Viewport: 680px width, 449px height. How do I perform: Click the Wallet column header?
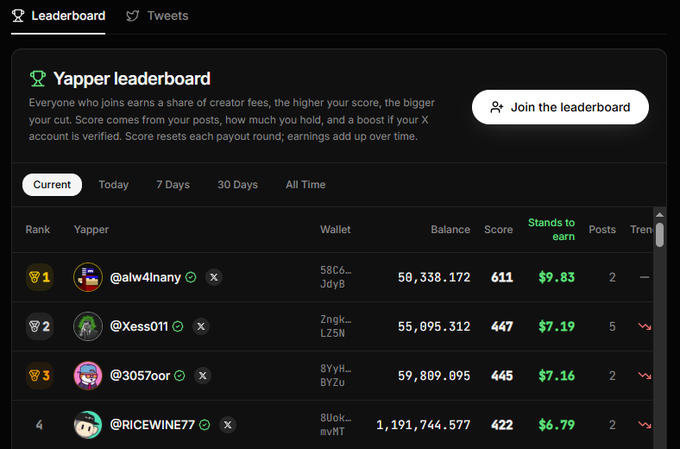335,229
